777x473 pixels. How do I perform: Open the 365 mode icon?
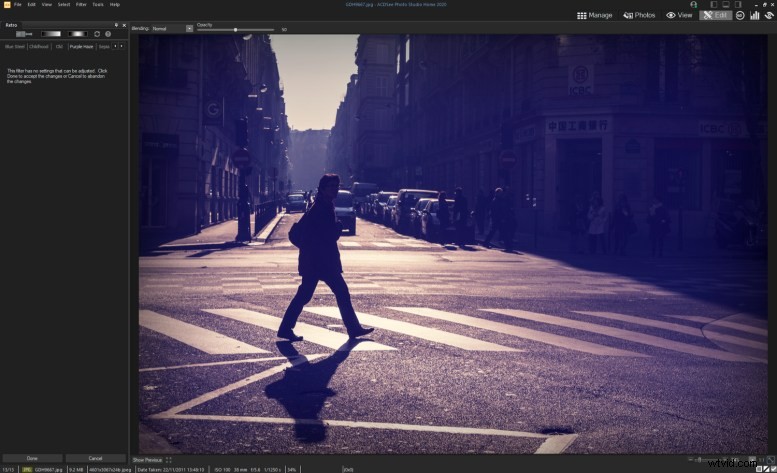pyautogui.click(x=740, y=15)
